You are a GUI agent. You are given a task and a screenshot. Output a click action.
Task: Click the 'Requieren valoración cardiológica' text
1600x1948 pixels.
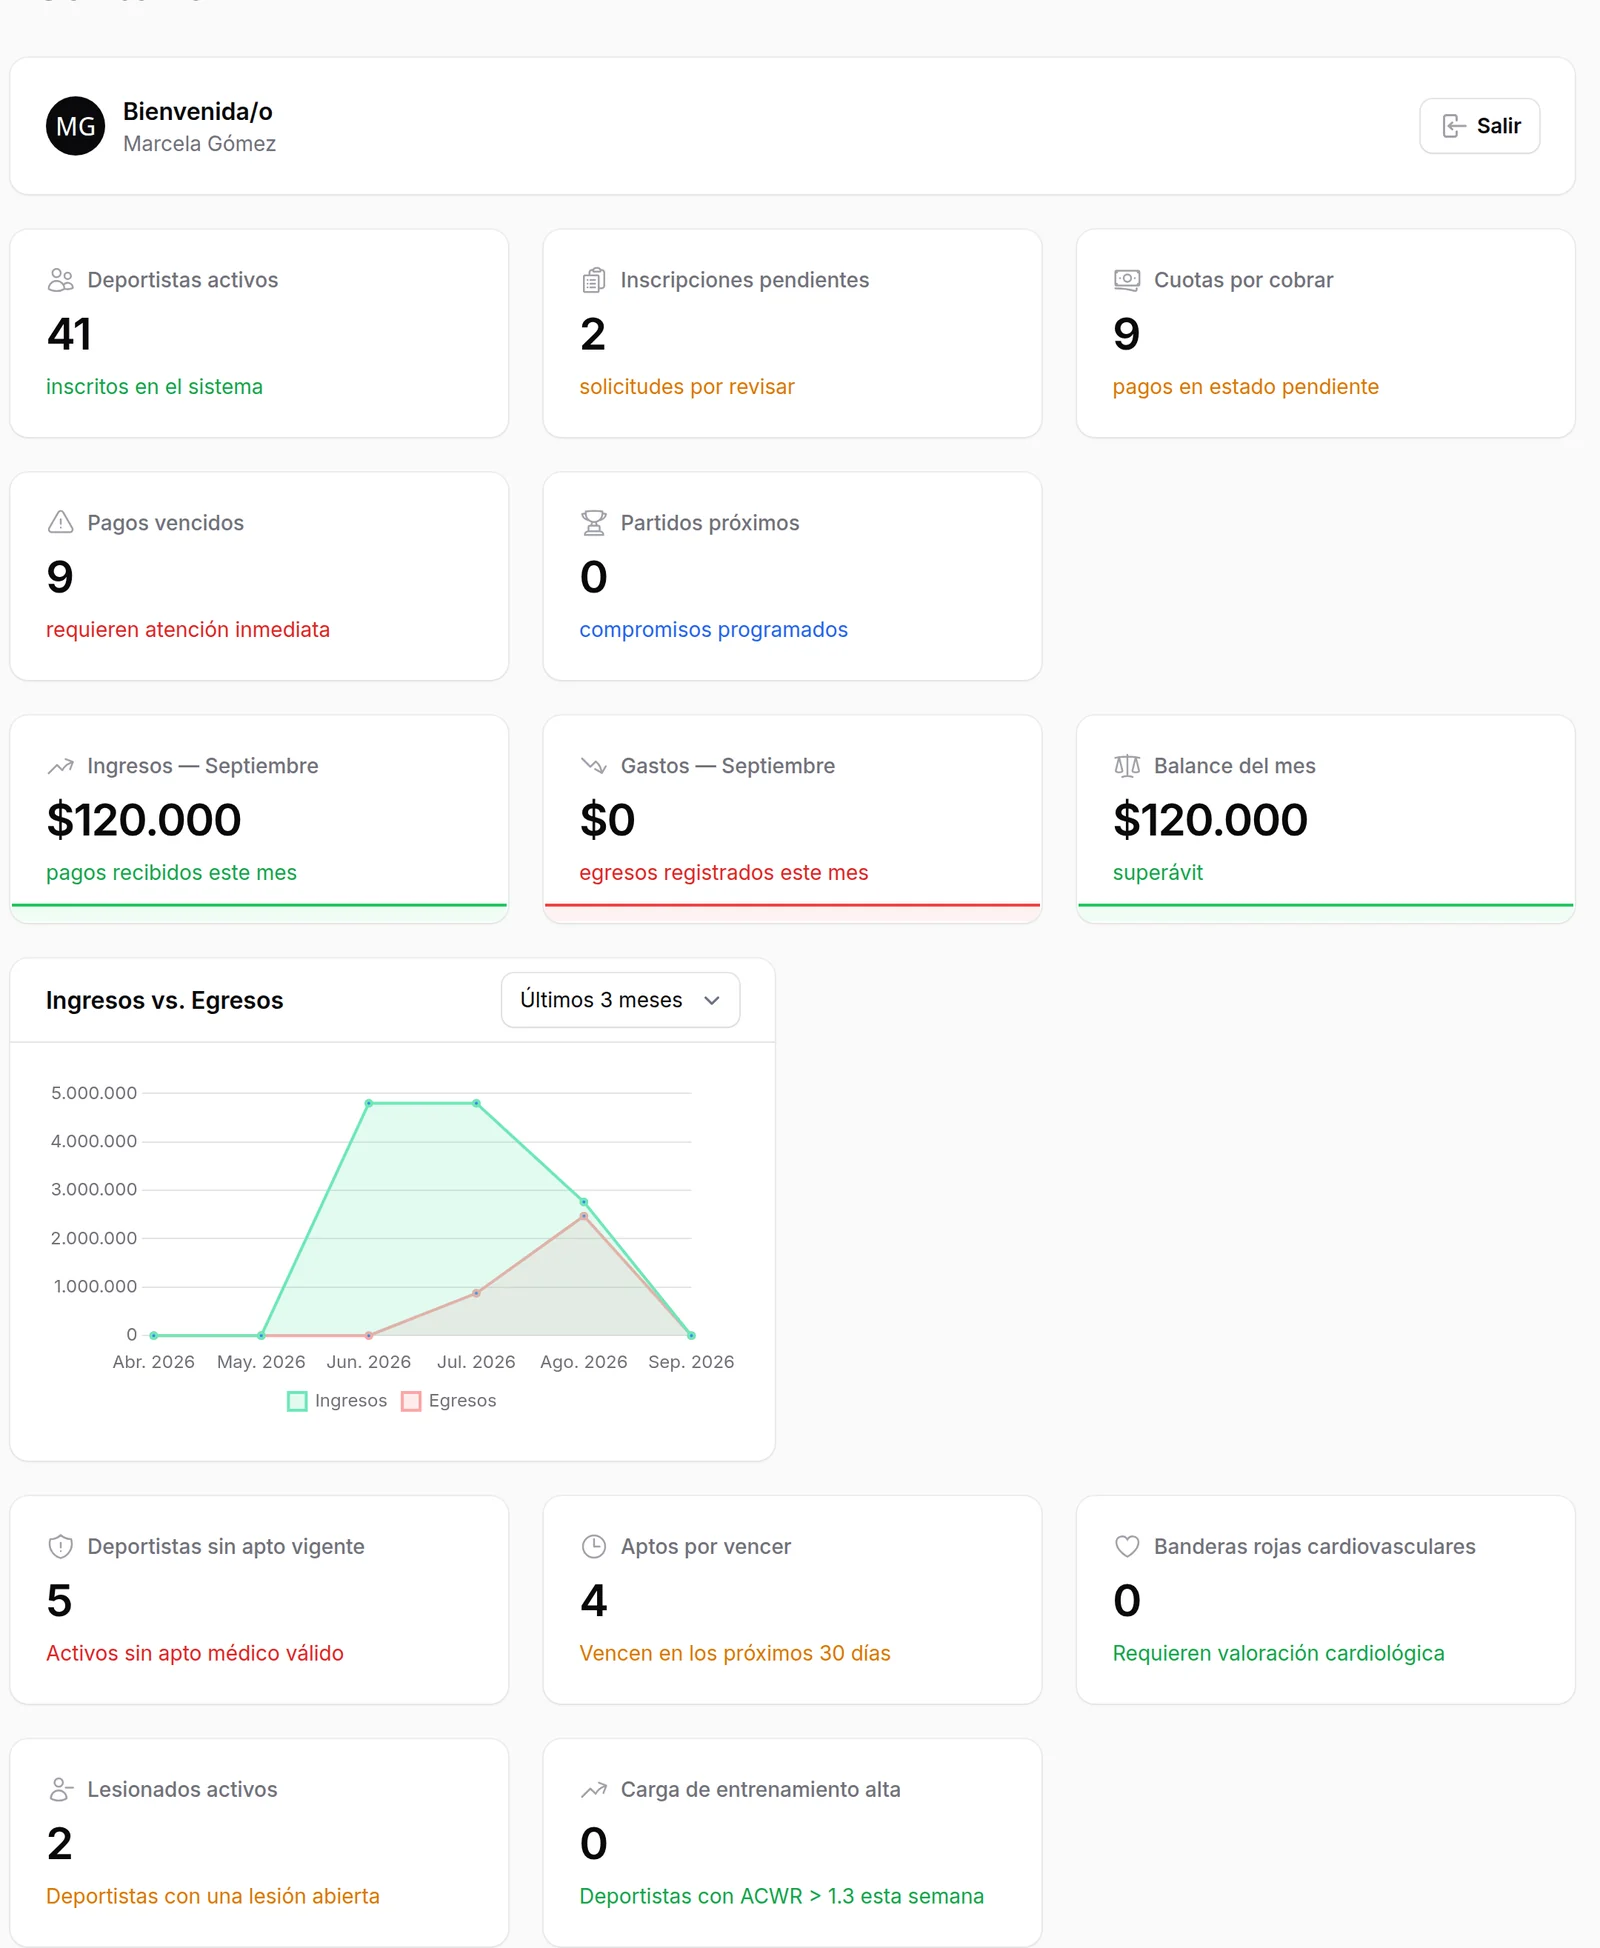pos(1278,1654)
